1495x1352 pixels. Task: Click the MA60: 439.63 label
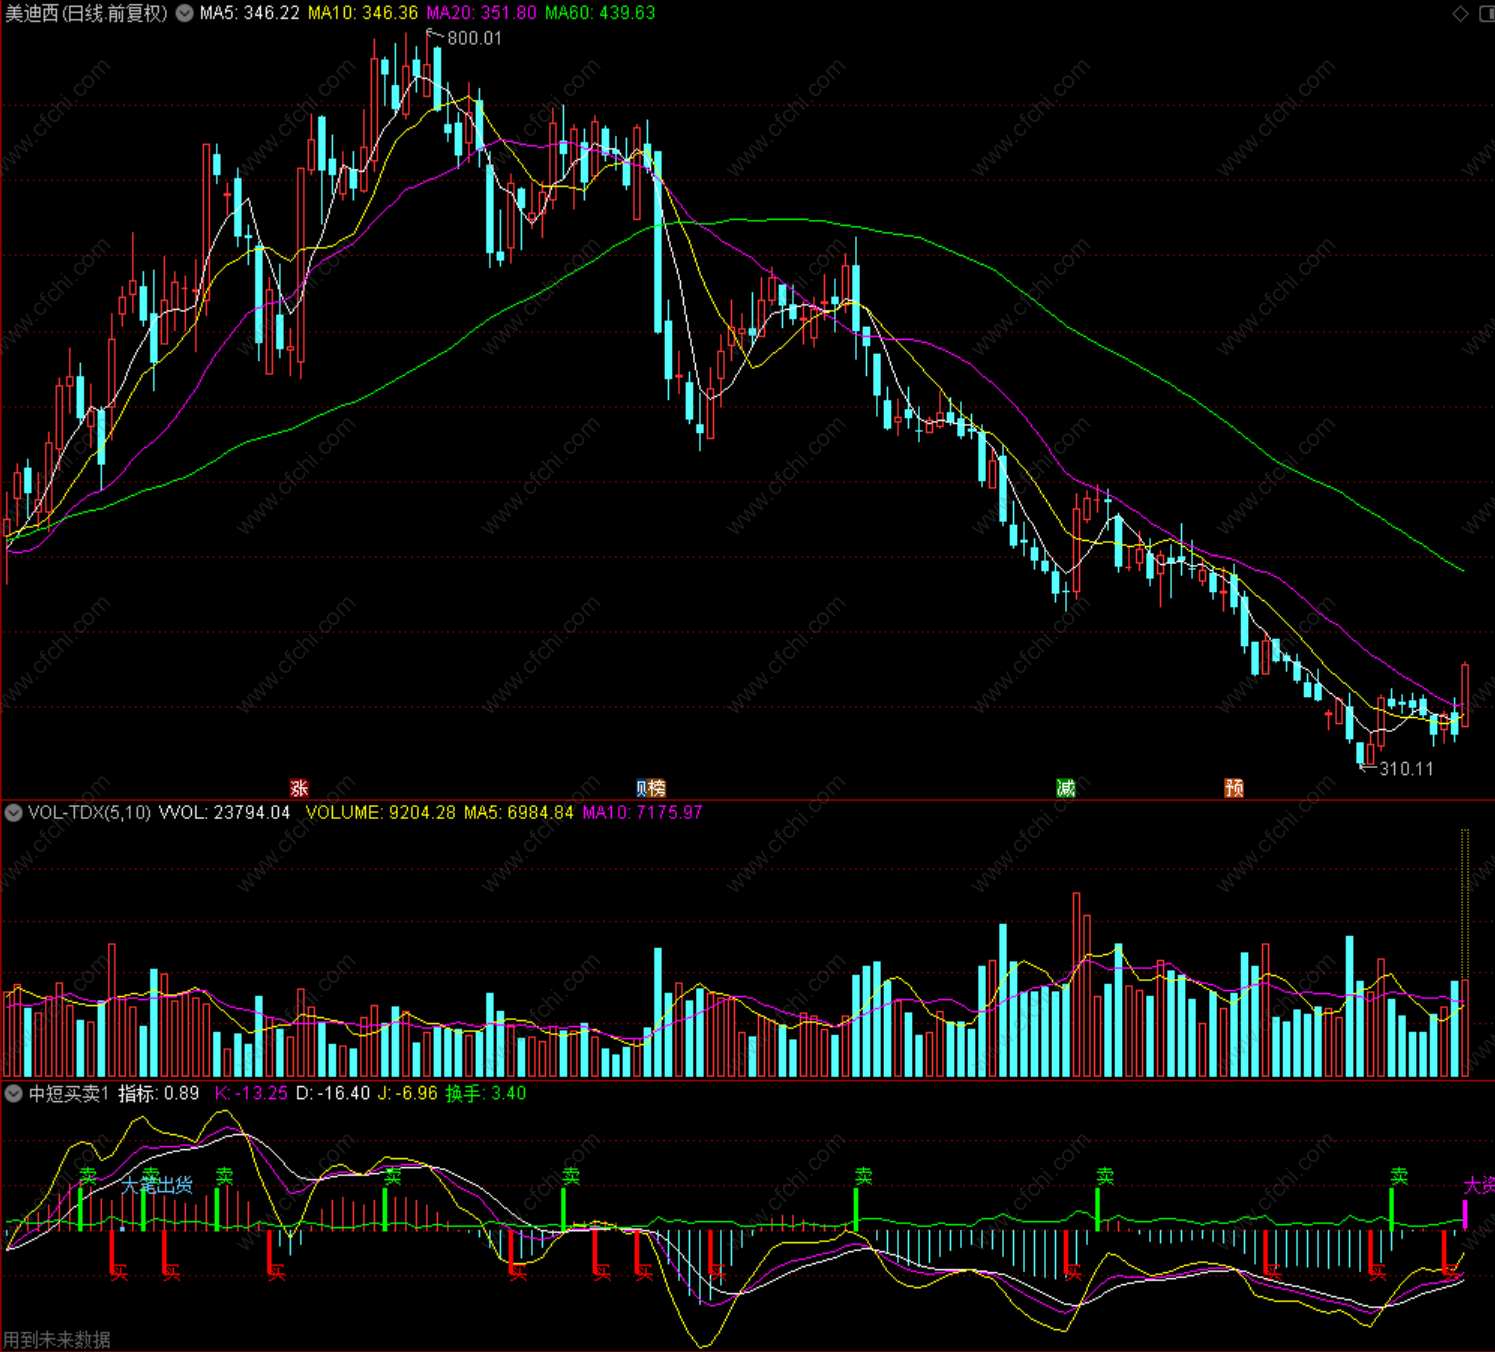[x=600, y=13]
